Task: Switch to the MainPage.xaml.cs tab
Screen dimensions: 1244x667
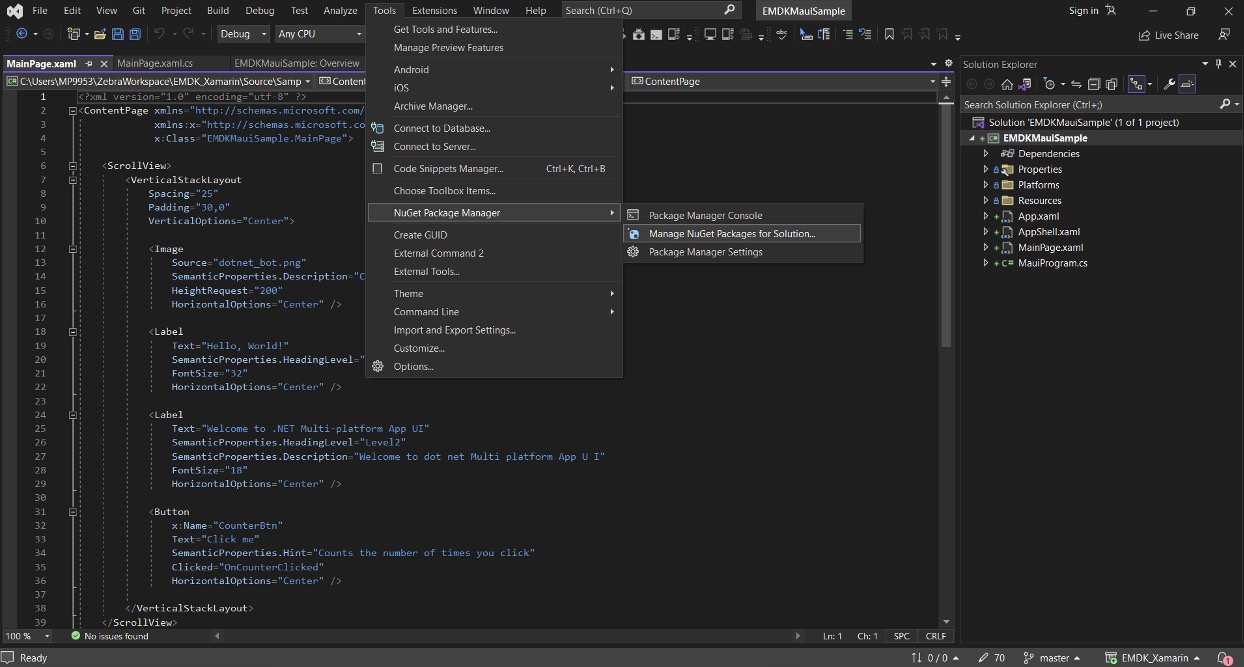Action: tap(155, 63)
